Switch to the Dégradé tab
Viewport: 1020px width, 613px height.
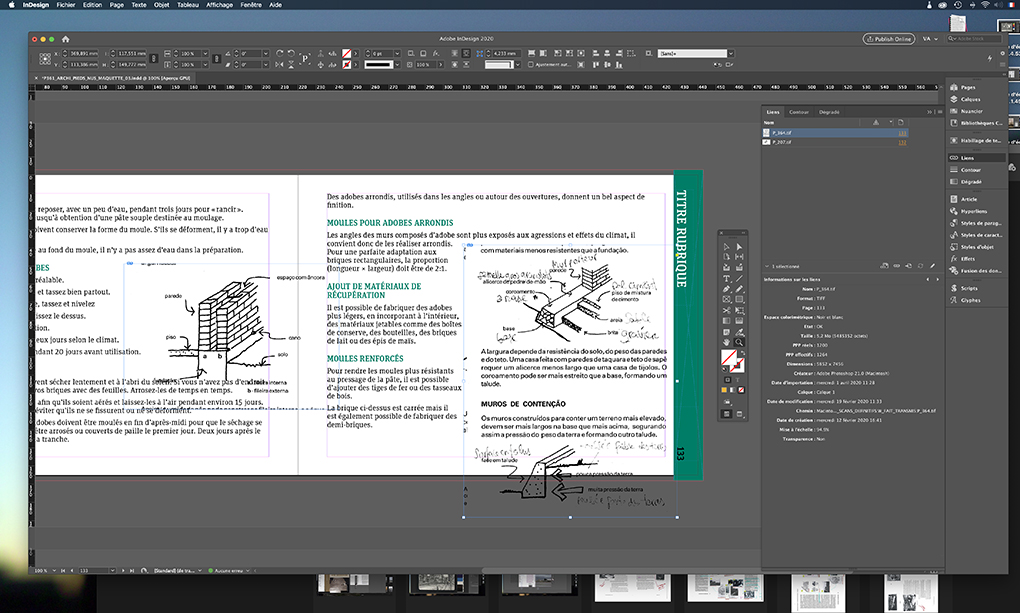829,112
